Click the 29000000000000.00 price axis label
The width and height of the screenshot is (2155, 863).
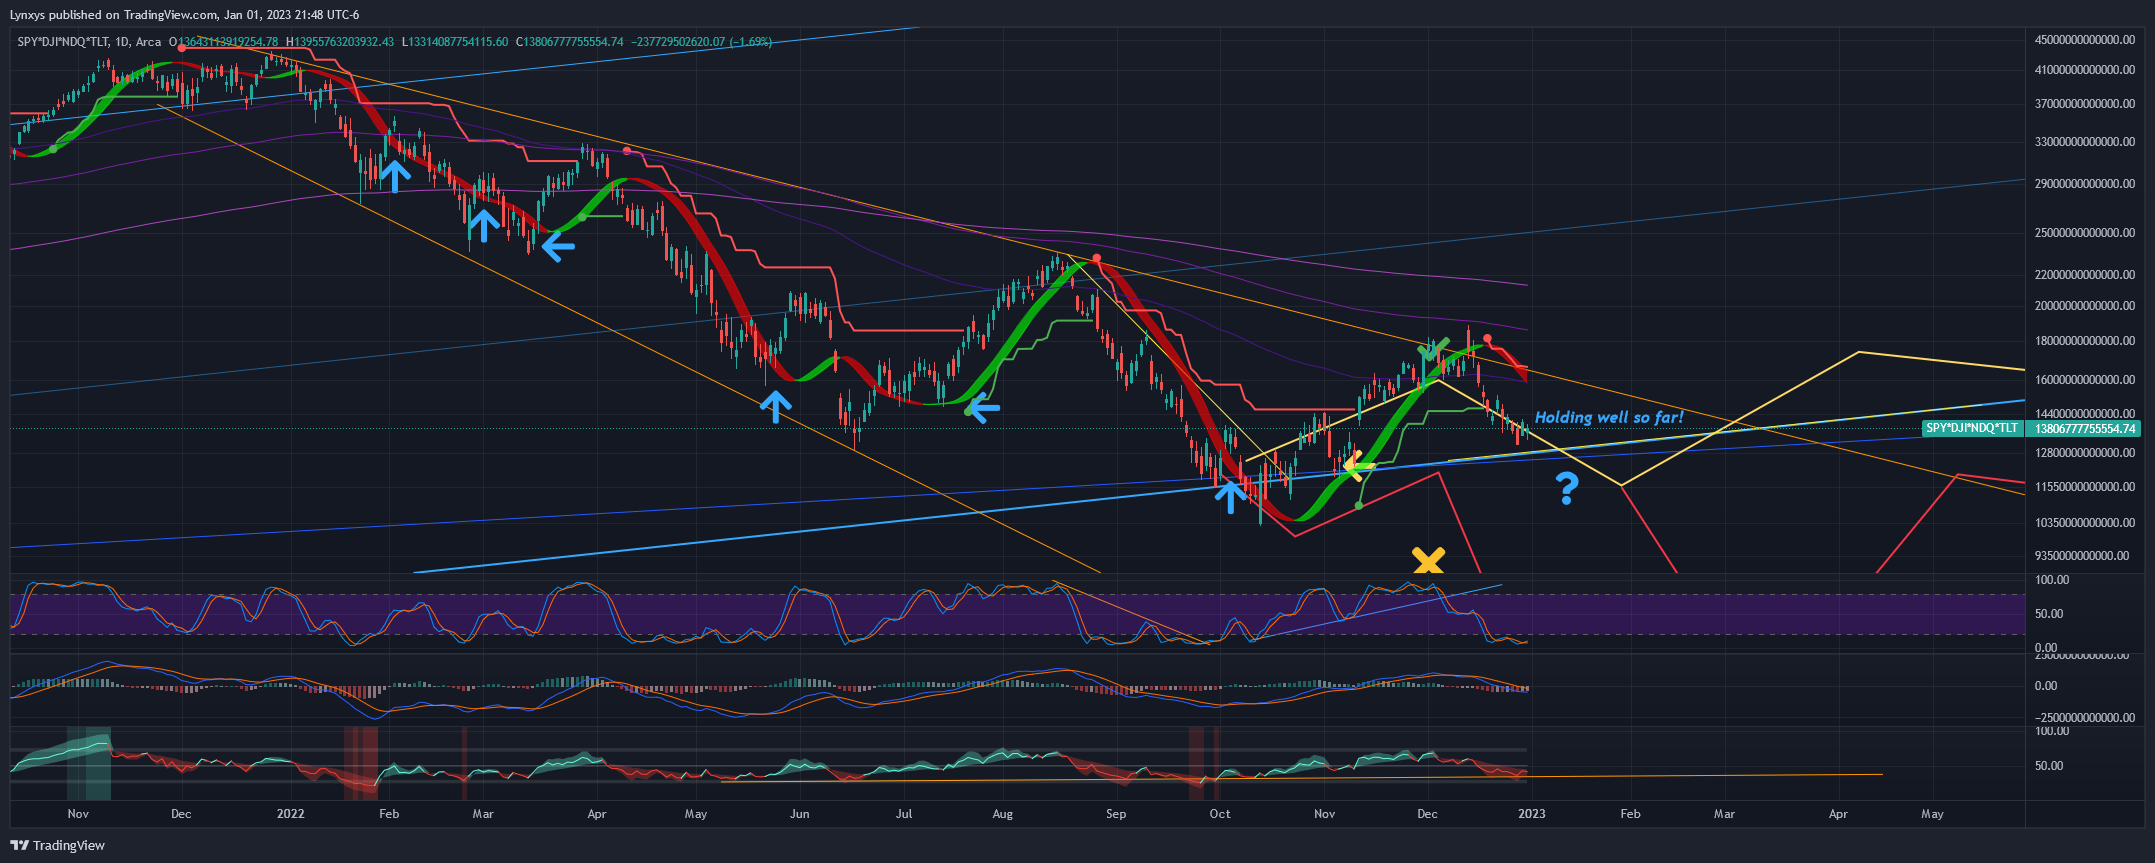tap(2084, 184)
